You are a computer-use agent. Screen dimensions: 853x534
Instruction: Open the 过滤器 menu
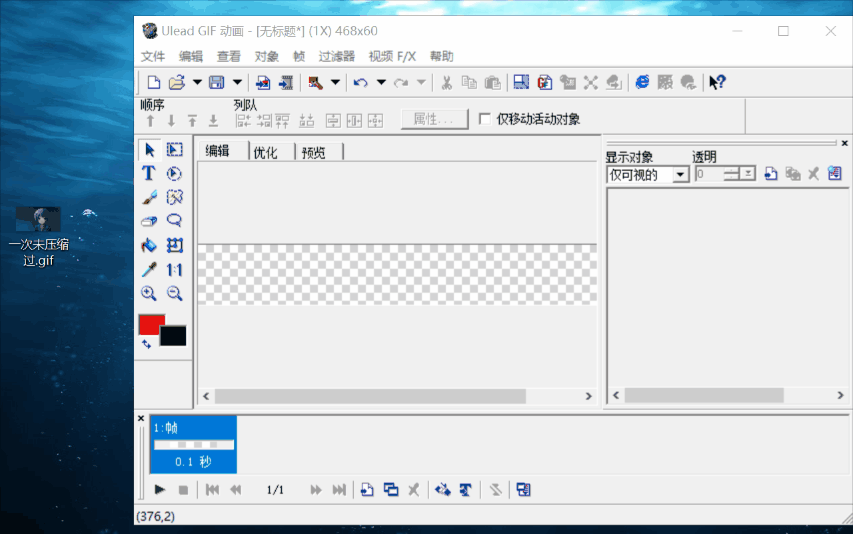click(x=336, y=56)
